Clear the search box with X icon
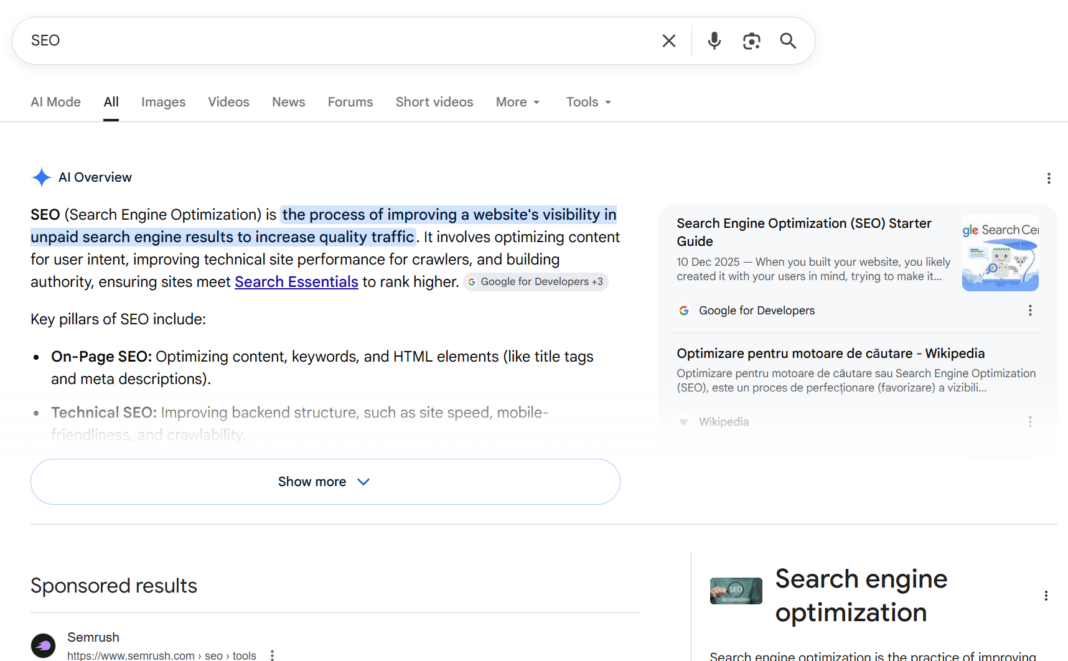The width and height of the screenshot is (1068, 661). (669, 41)
